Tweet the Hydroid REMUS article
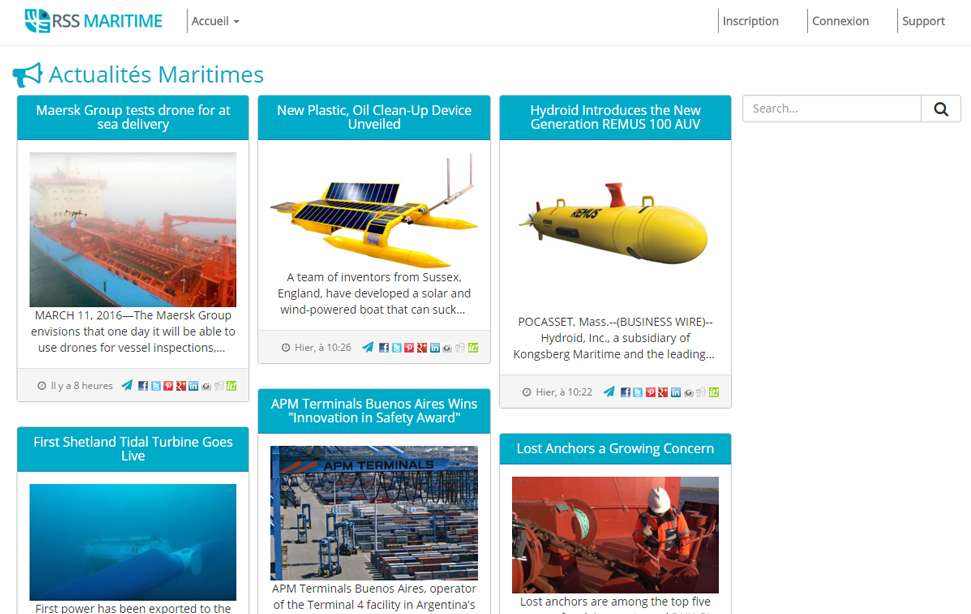The height and width of the screenshot is (614, 971). (638, 392)
